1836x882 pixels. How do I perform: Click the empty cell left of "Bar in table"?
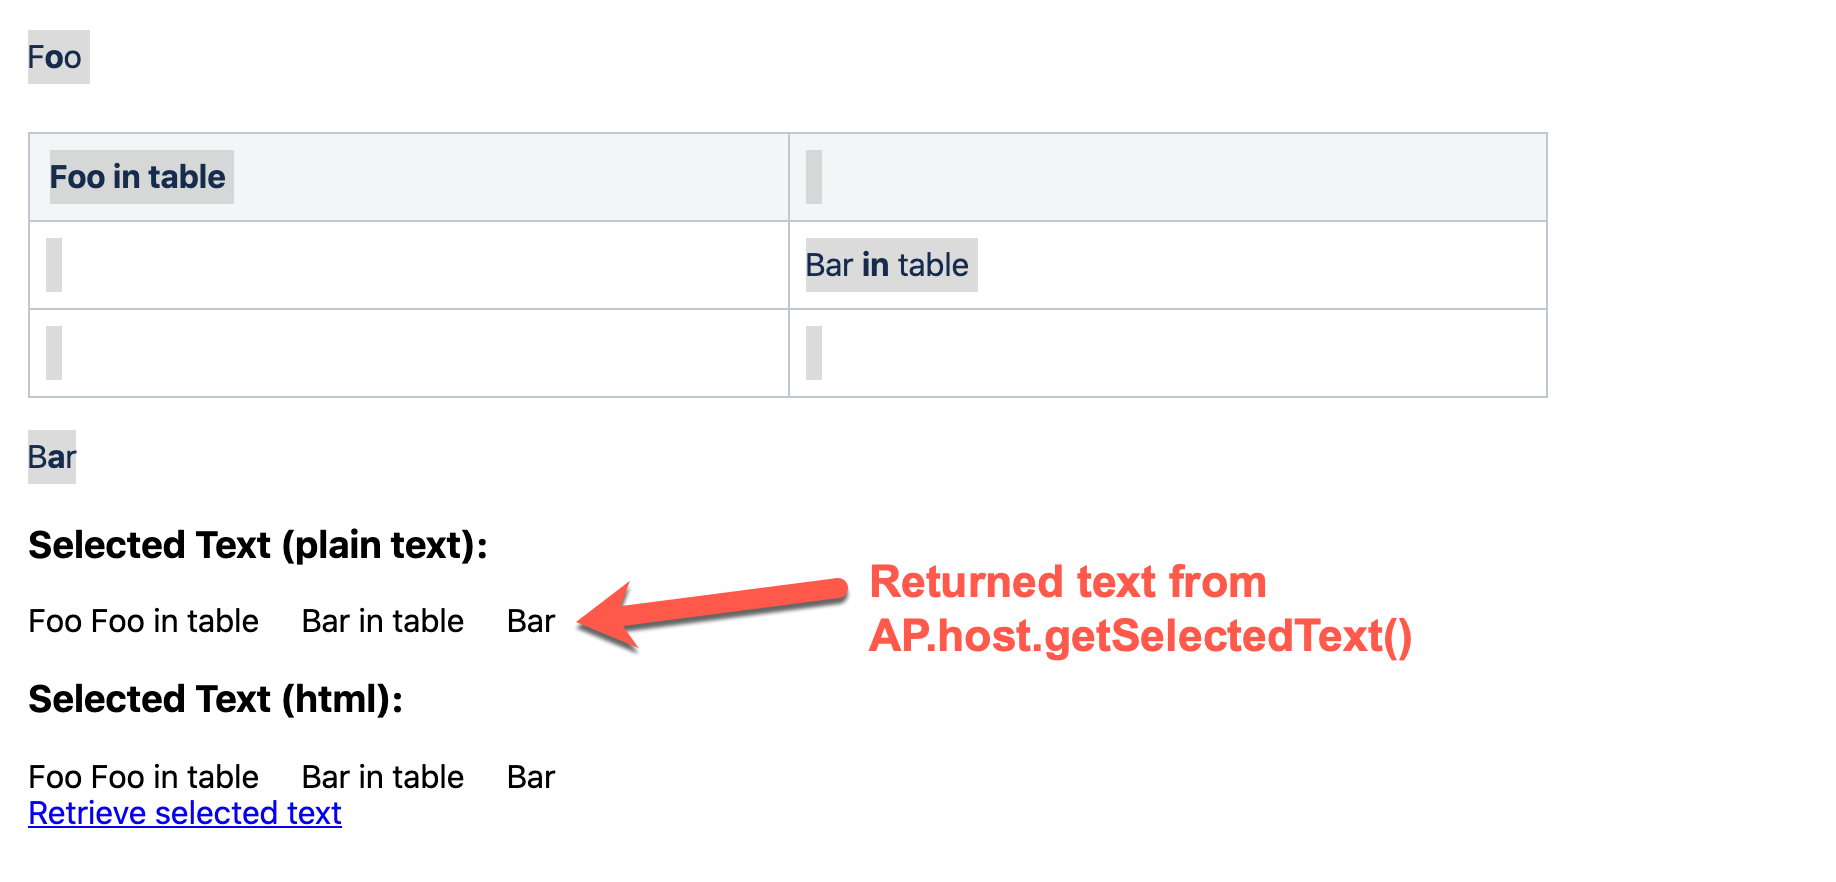(x=408, y=265)
